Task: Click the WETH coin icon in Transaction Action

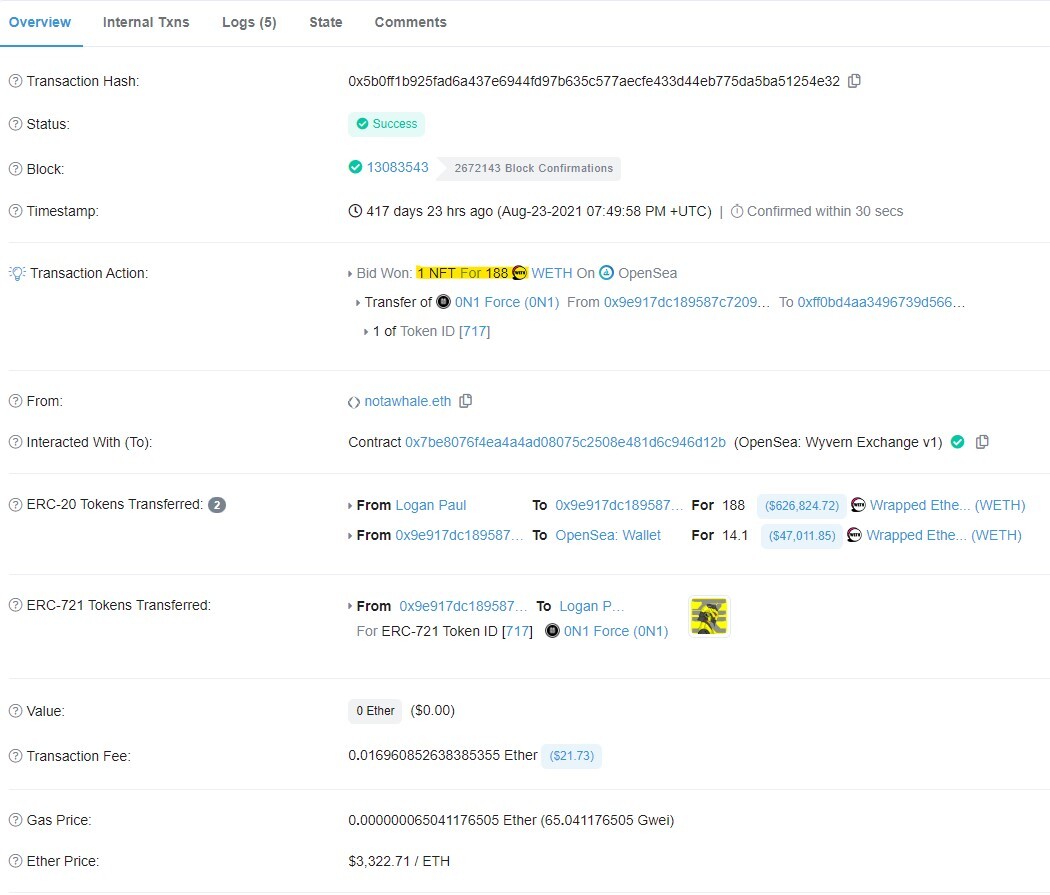Action: coord(520,273)
